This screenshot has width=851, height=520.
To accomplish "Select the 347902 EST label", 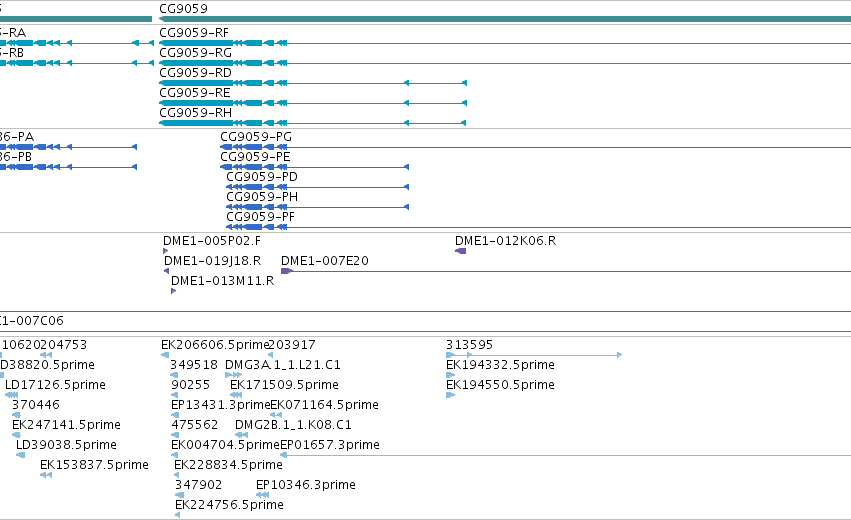I will [198, 485].
